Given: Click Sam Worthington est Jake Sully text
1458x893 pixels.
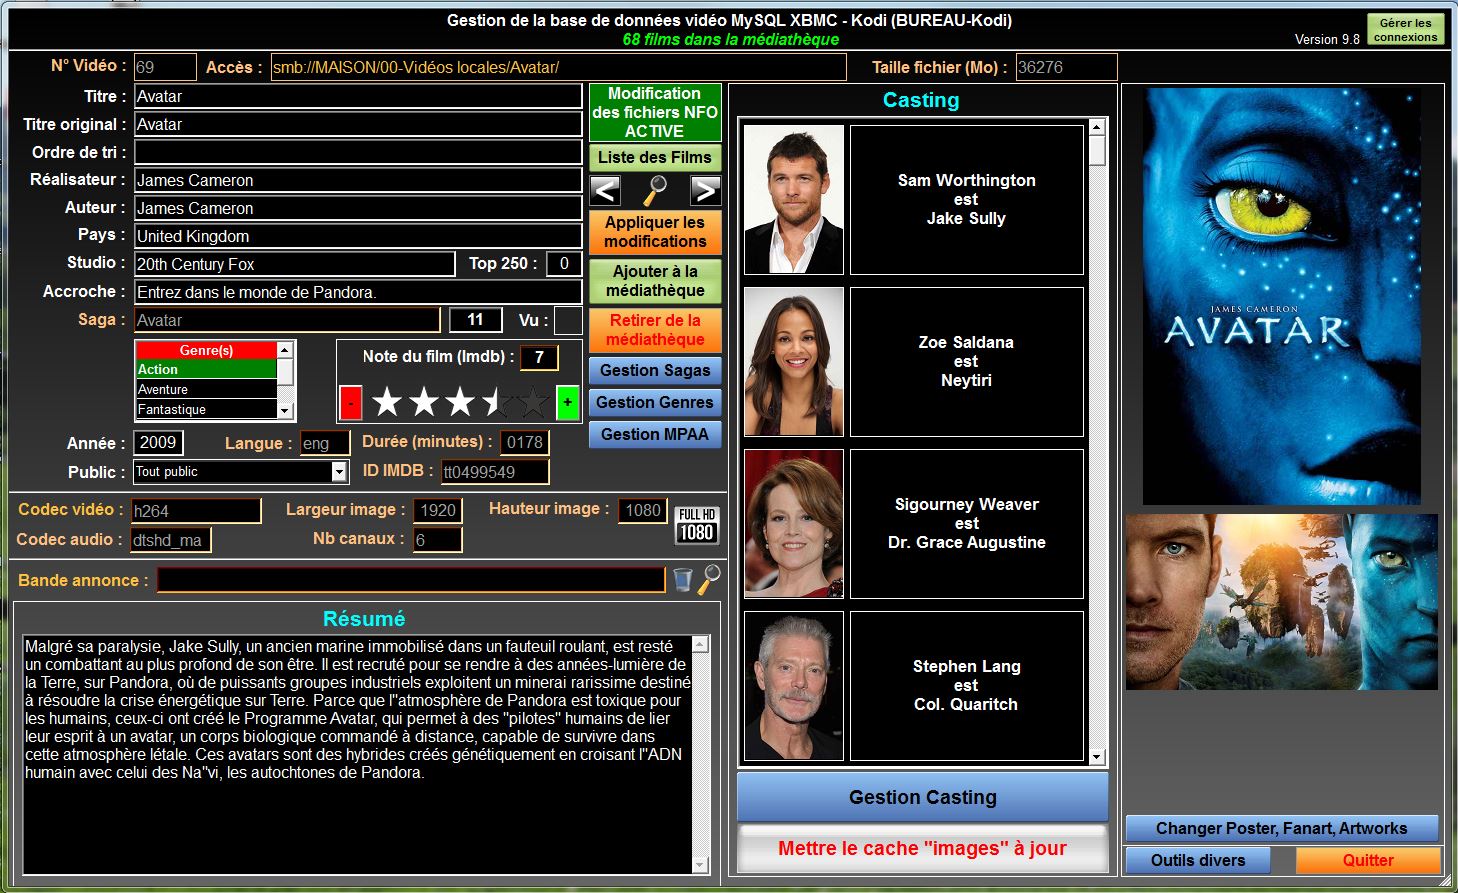Looking at the screenshot, I should [x=966, y=199].
